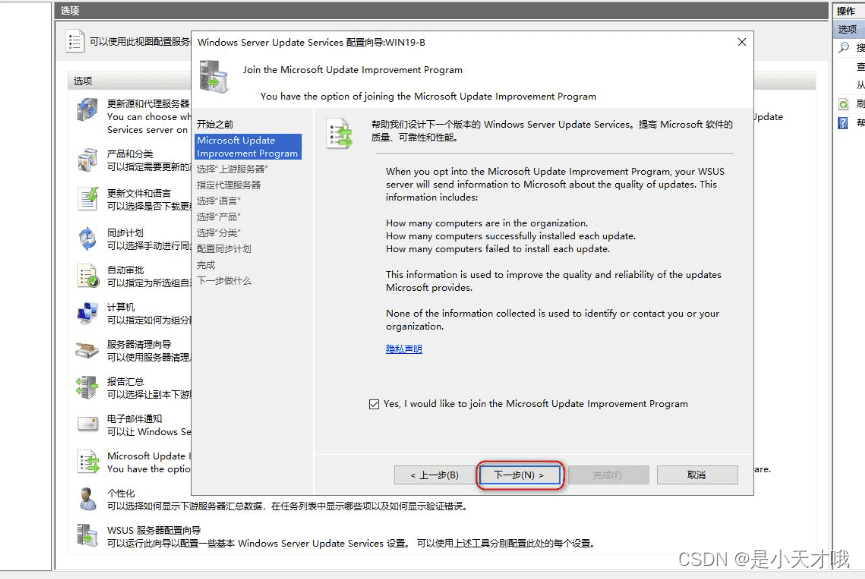Image resolution: width=865 pixels, height=579 pixels.
Task: Click the 下一步(N) next button
Action: [519, 475]
